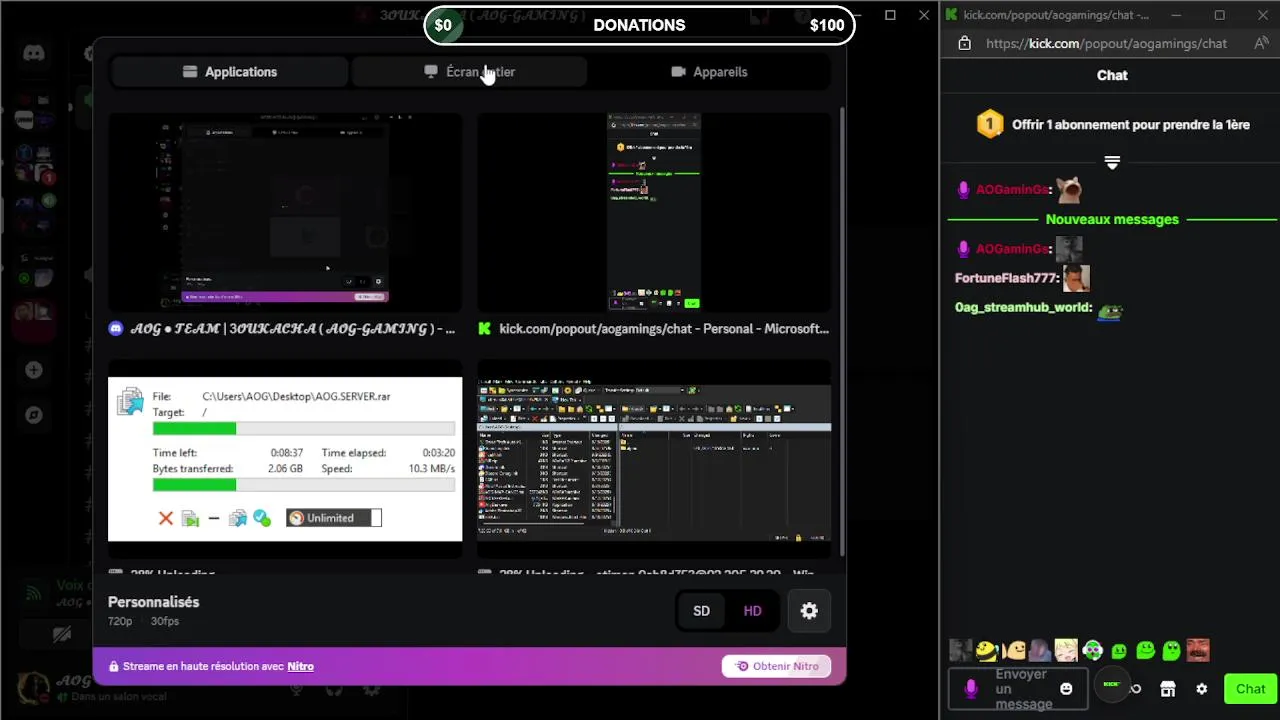Insert the bee quick emote

(987, 651)
